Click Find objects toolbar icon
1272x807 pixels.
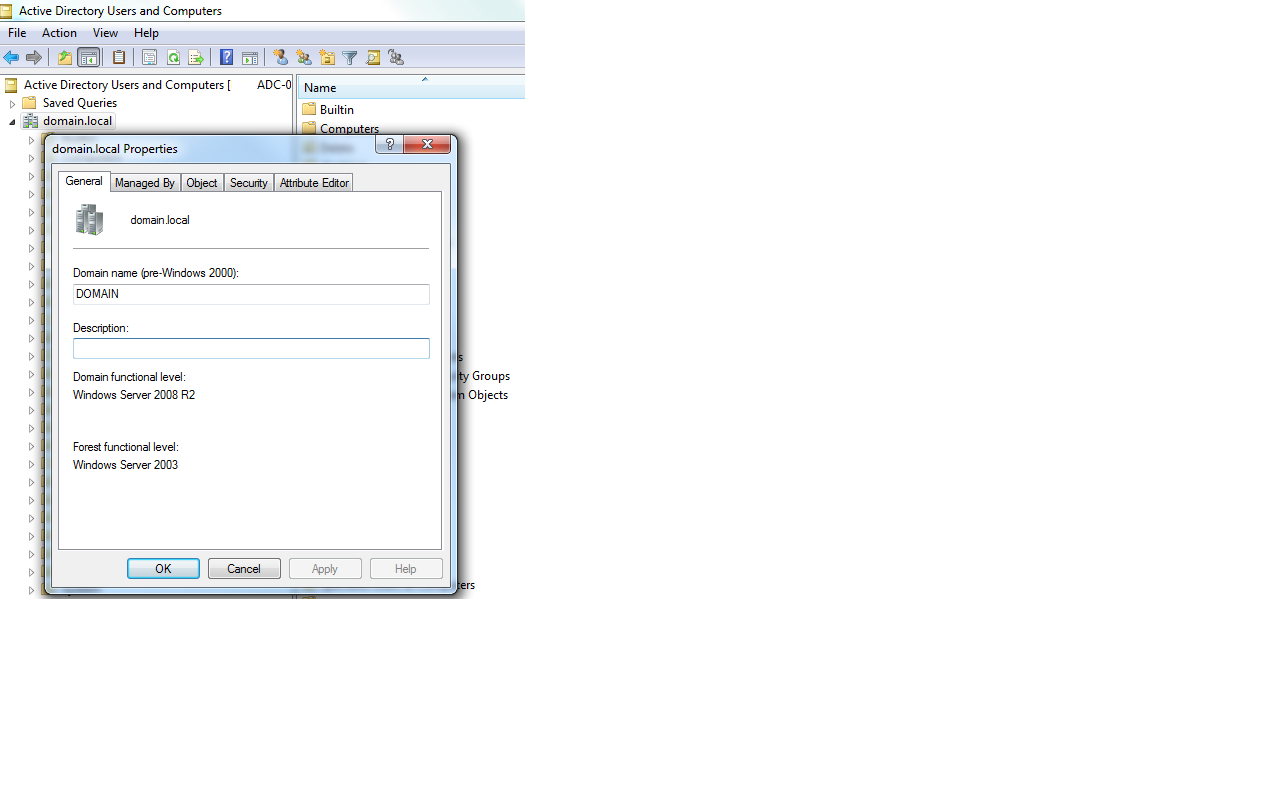tap(373, 58)
